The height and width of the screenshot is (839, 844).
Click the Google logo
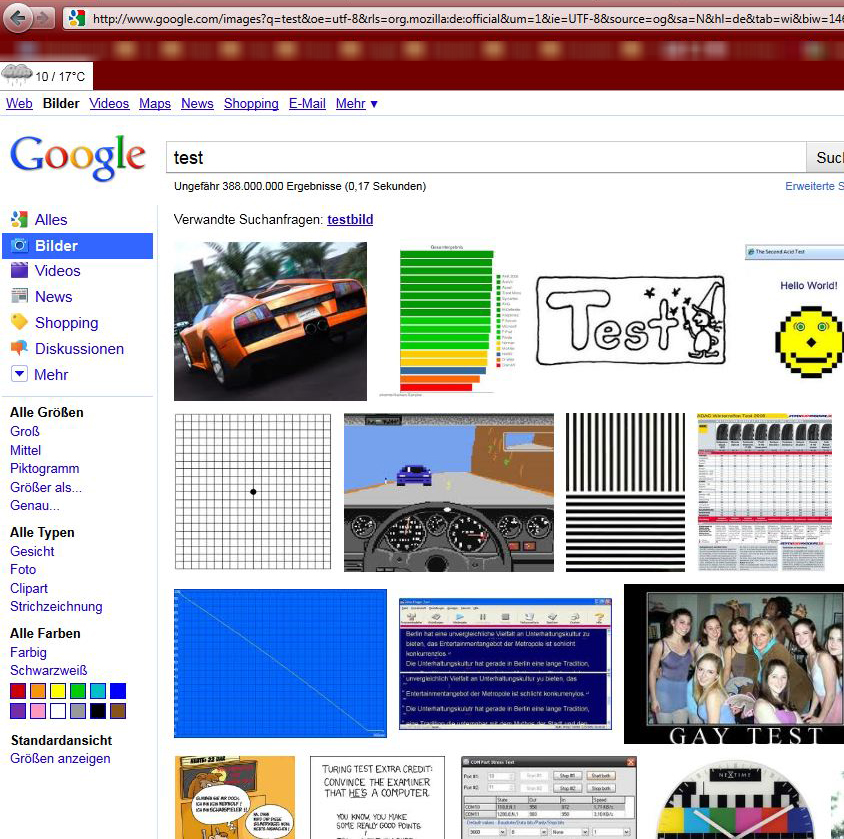coord(78,157)
